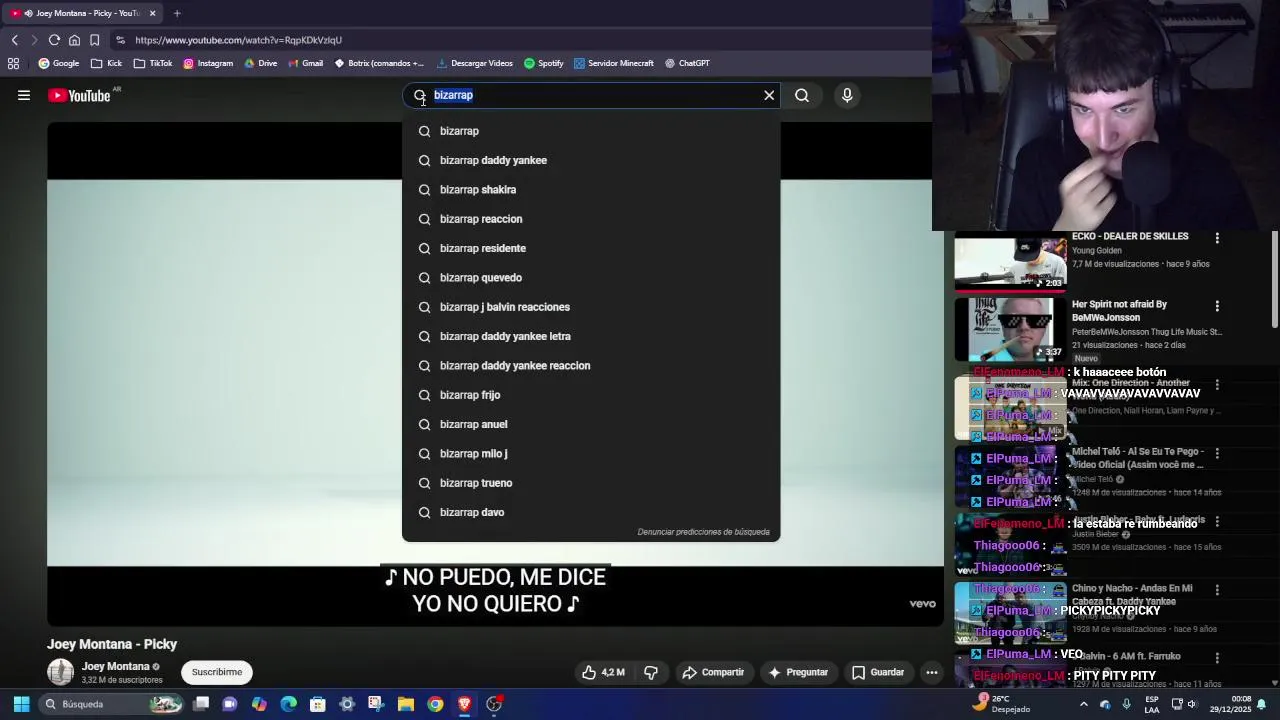The image size is (1280, 720).
Task: Open ECKO - DEALER DE SKILLES thumbnail
Action: [x=1010, y=261]
